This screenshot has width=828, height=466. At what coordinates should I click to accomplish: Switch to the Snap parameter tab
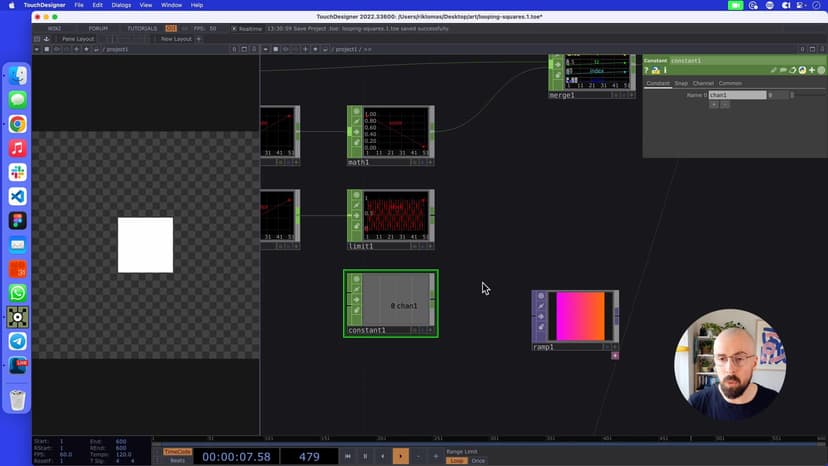681,83
